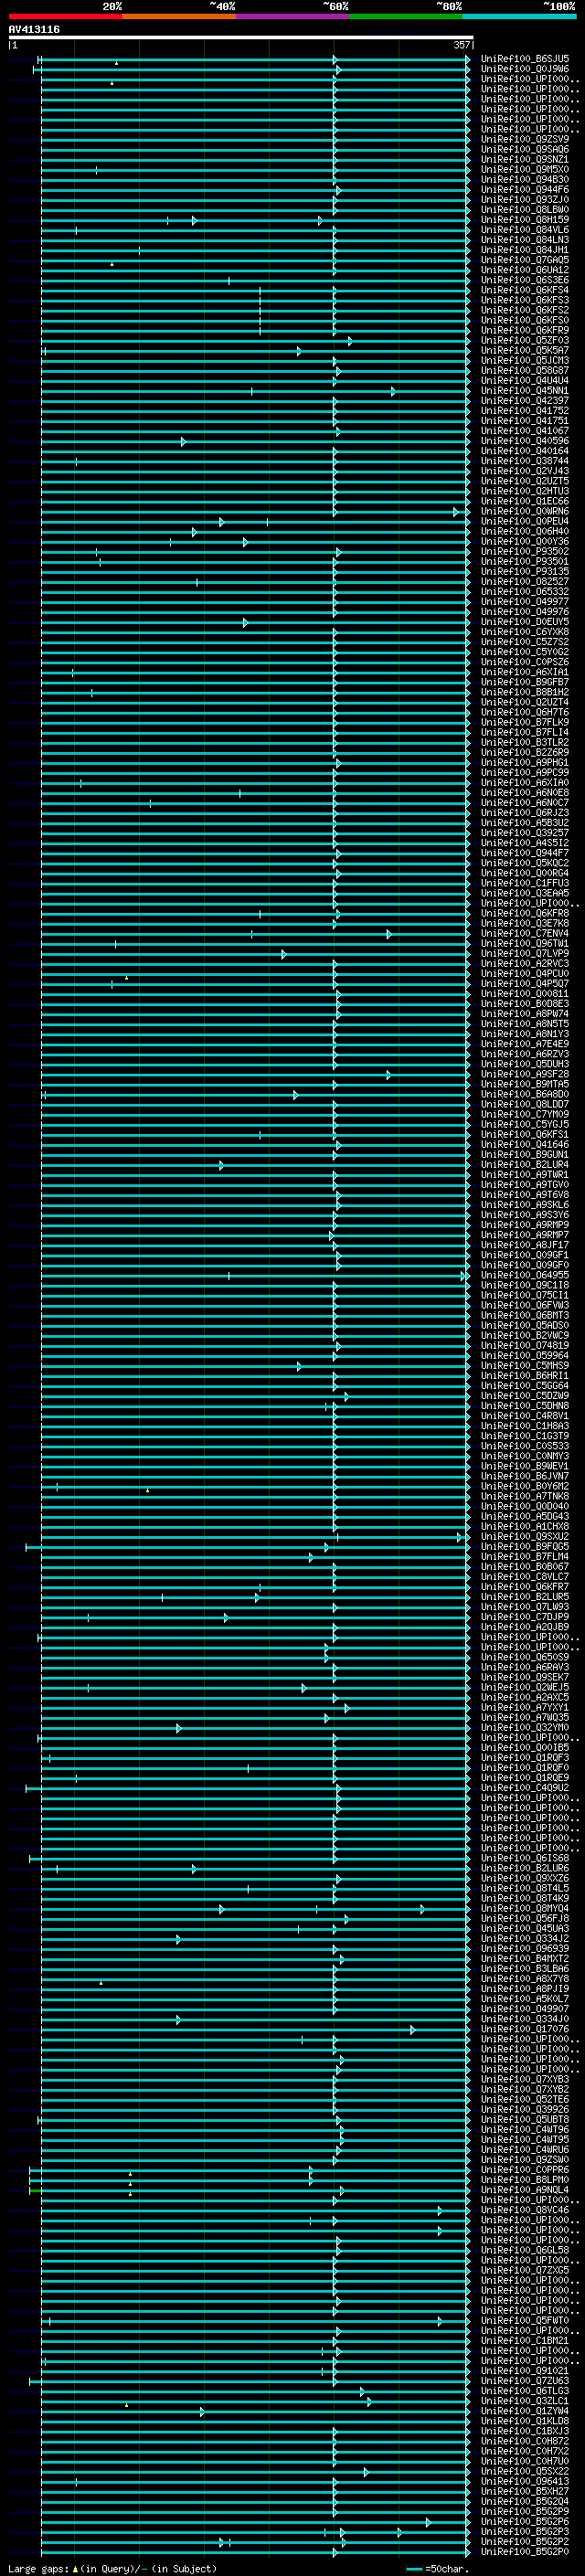585x2576 pixels.
Task: Open hit UniRef100_B0Y6M2
Action: coord(525,1486)
